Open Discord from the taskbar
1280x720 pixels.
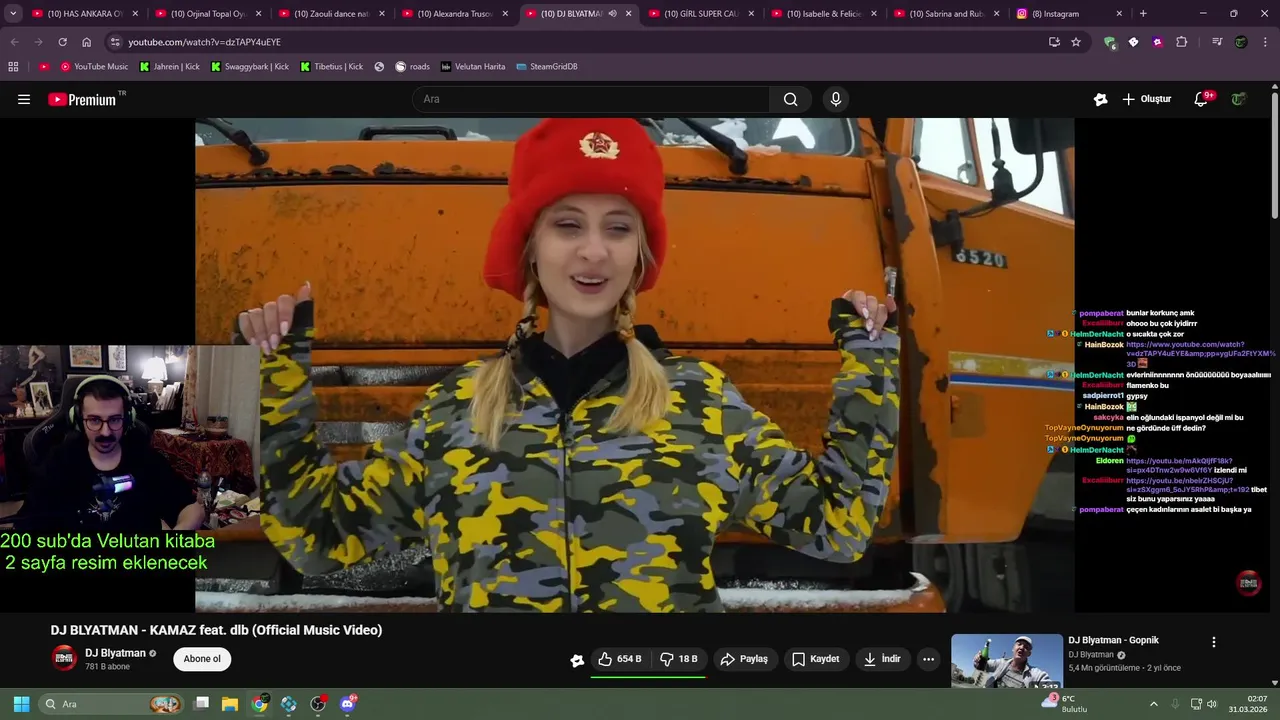pyautogui.click(x=347, y=704)
